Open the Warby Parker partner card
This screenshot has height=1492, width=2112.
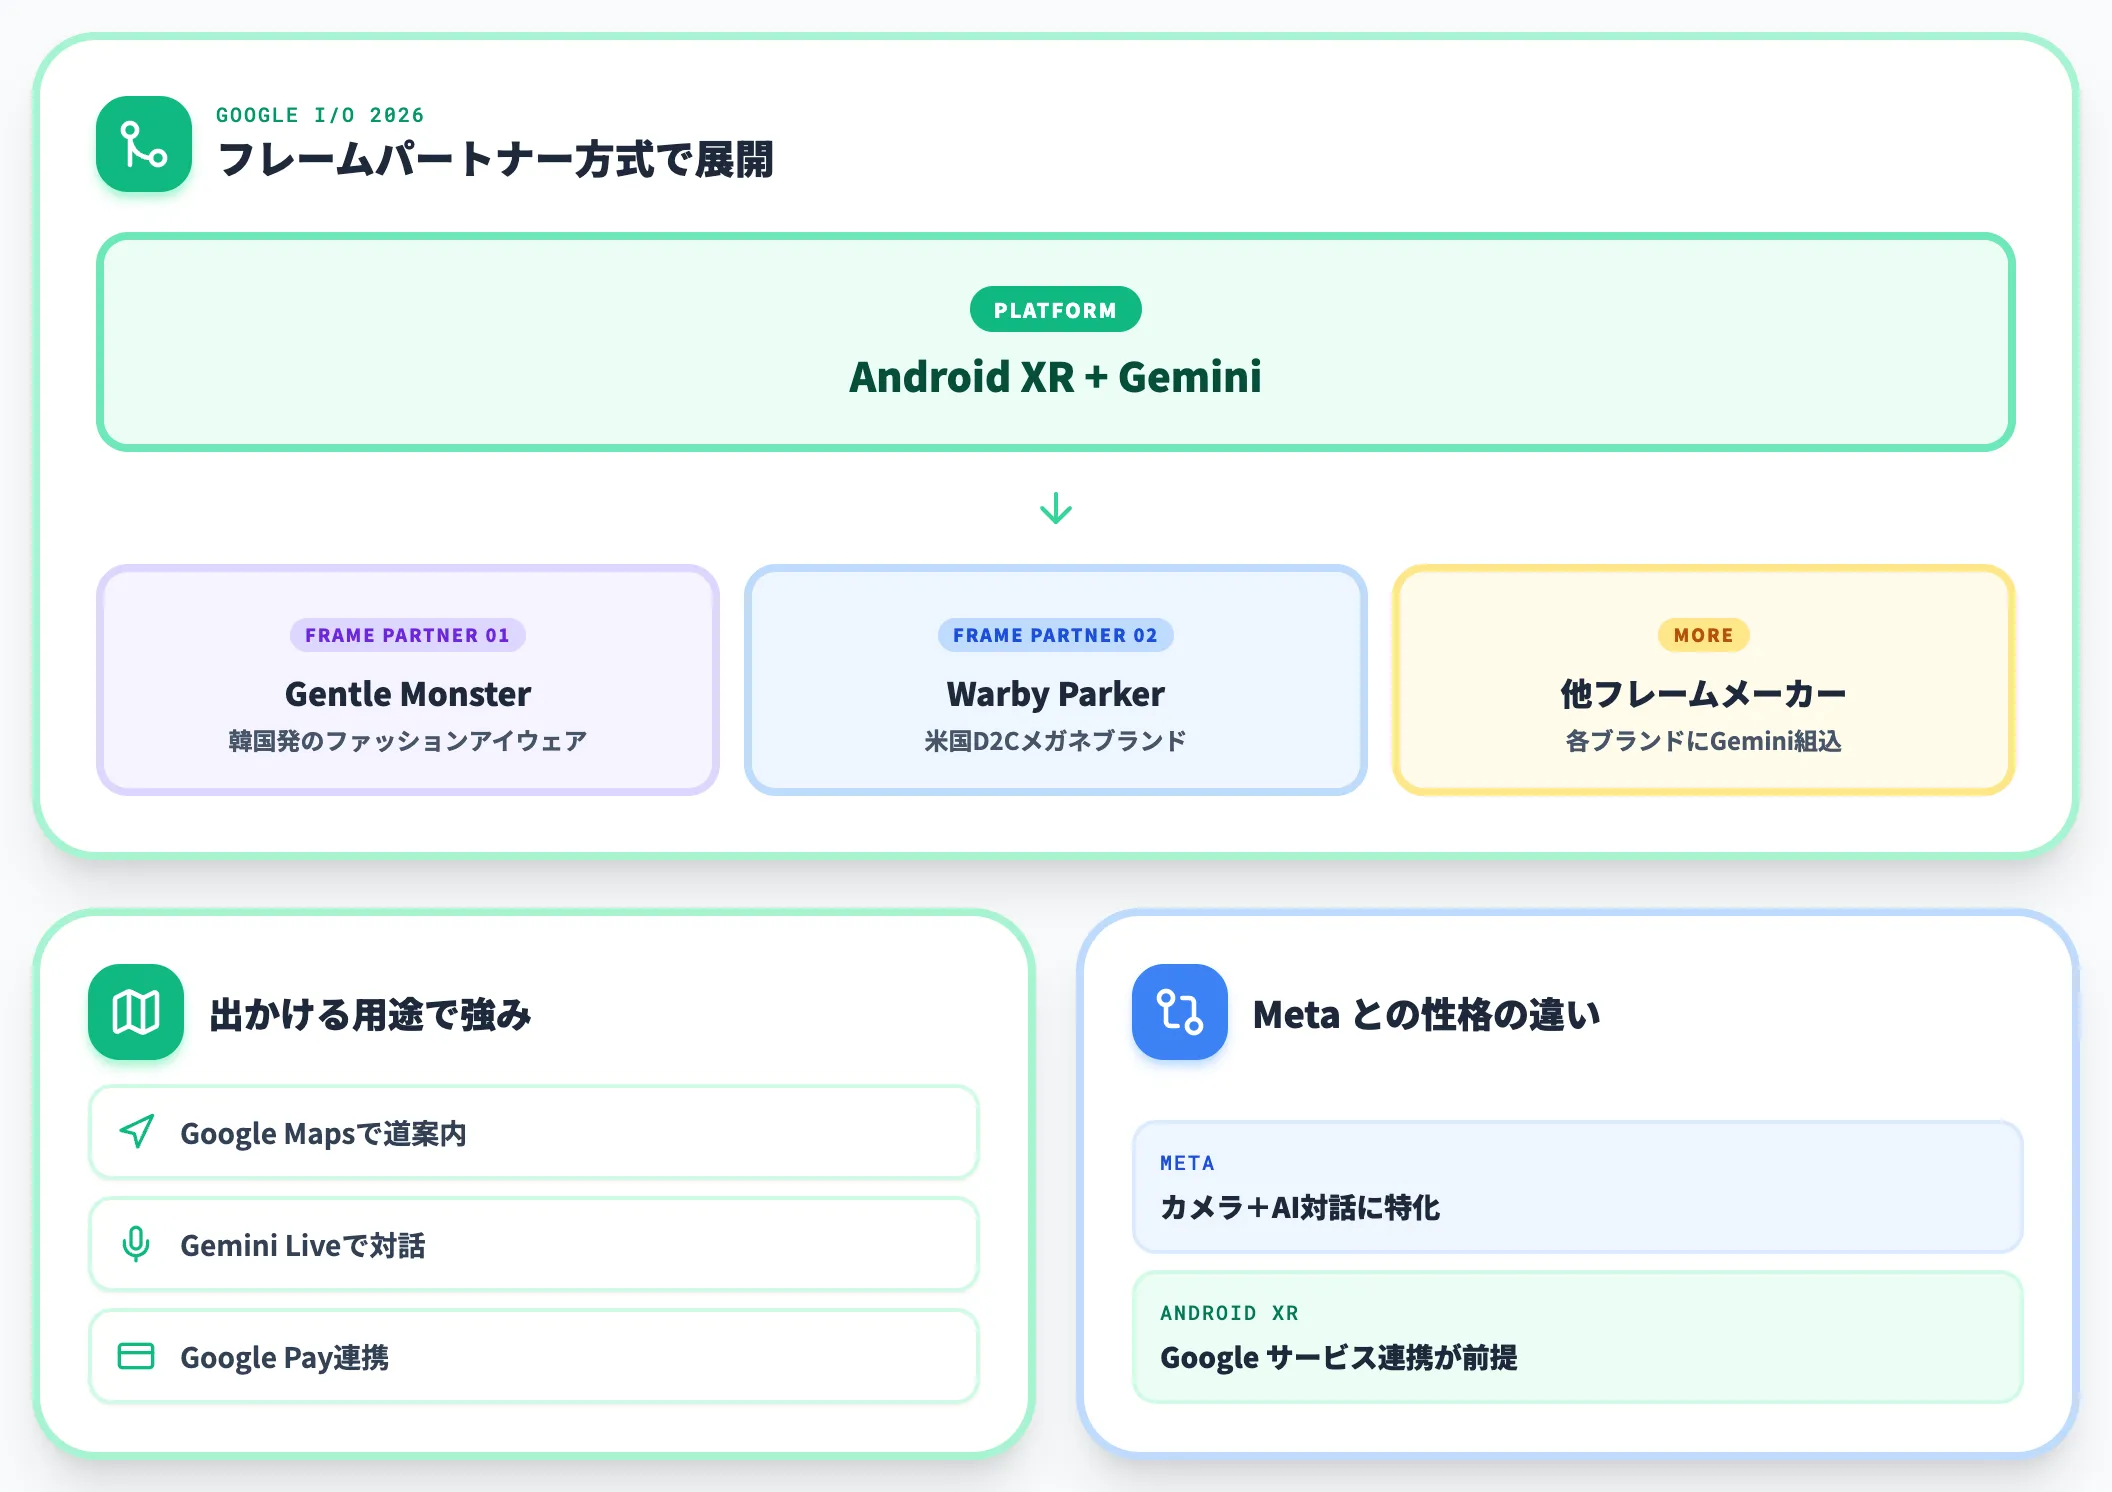pos(1056,680)
